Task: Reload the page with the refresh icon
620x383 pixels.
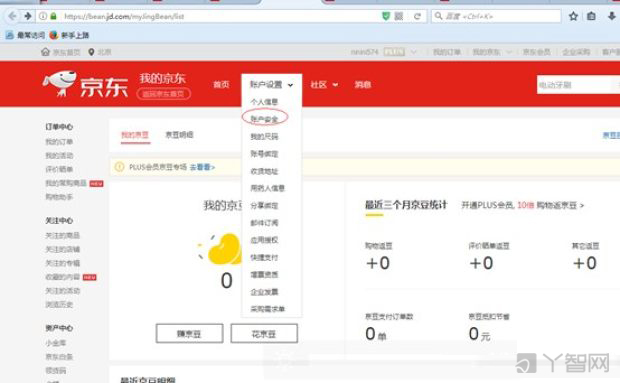Action: (x=417, y=16)
